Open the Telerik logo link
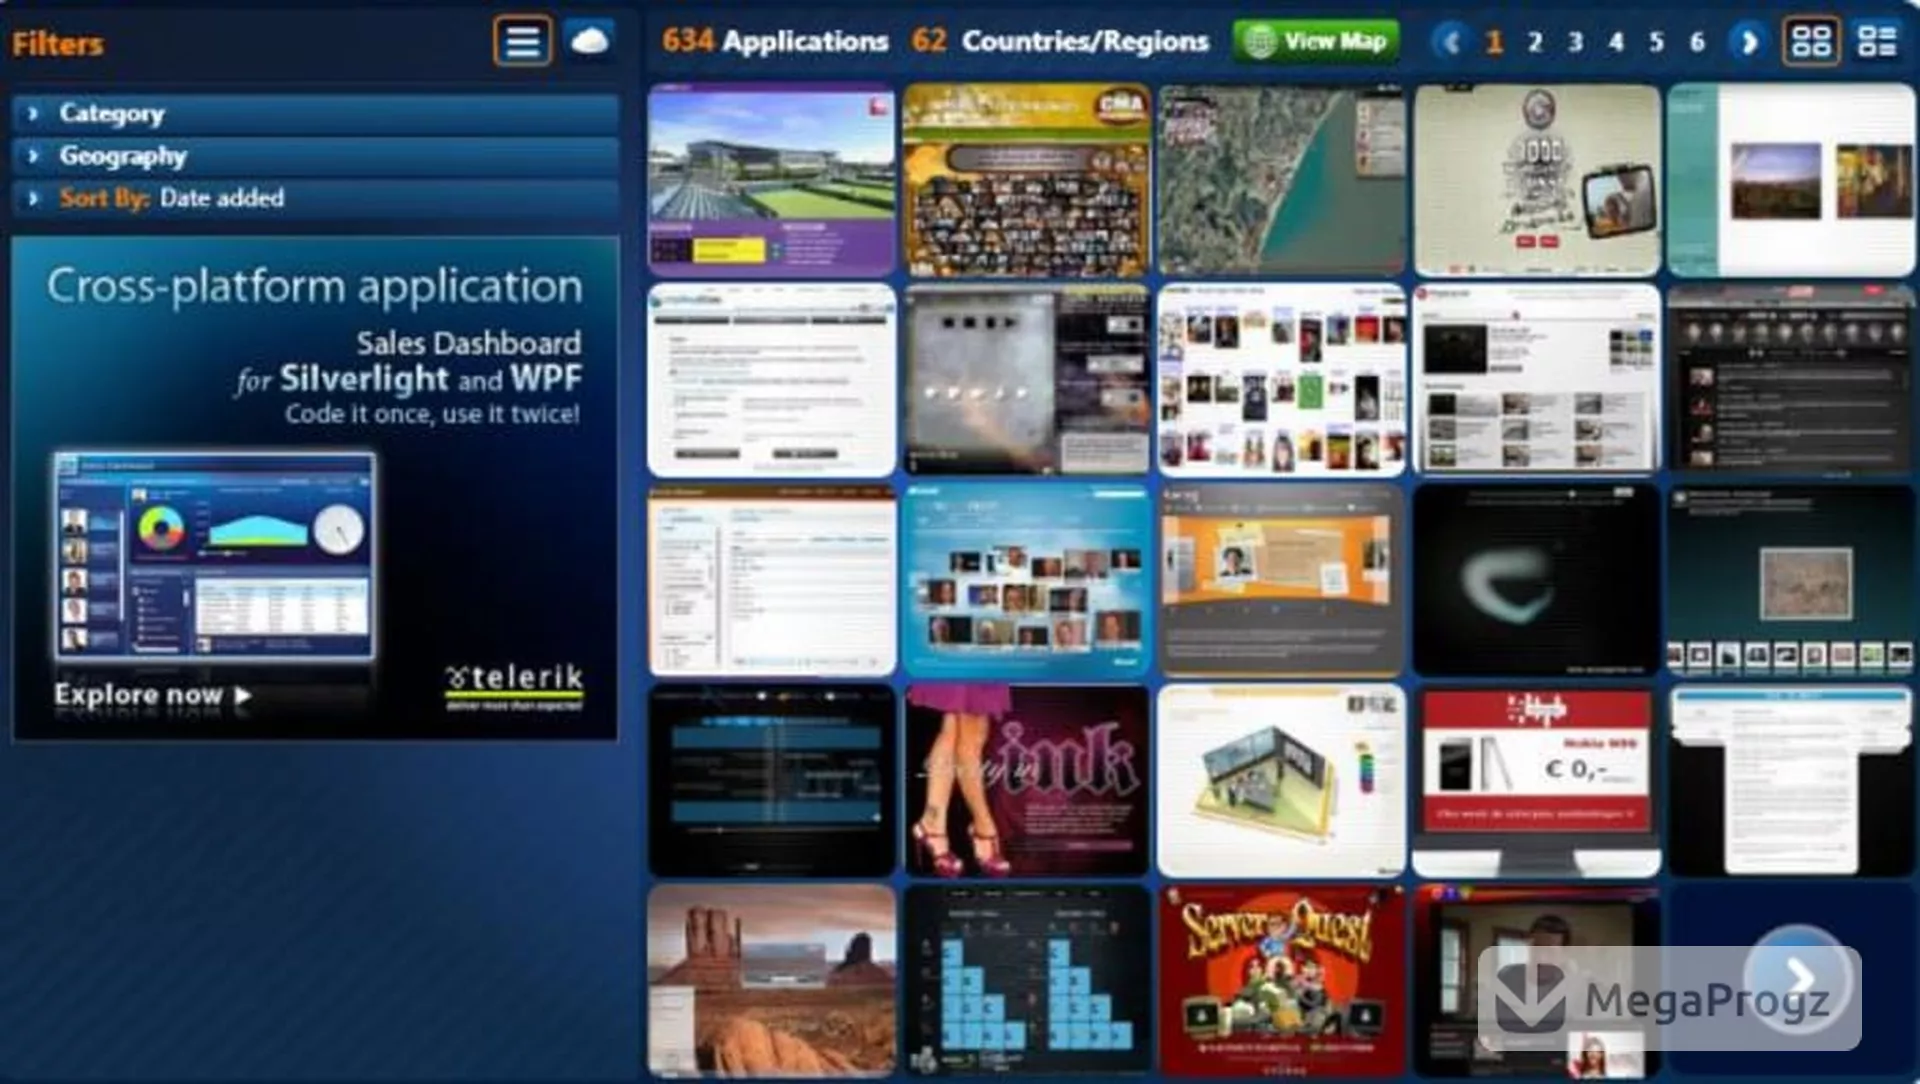Screen dimensions: 1920x1084 coord(514,686)
